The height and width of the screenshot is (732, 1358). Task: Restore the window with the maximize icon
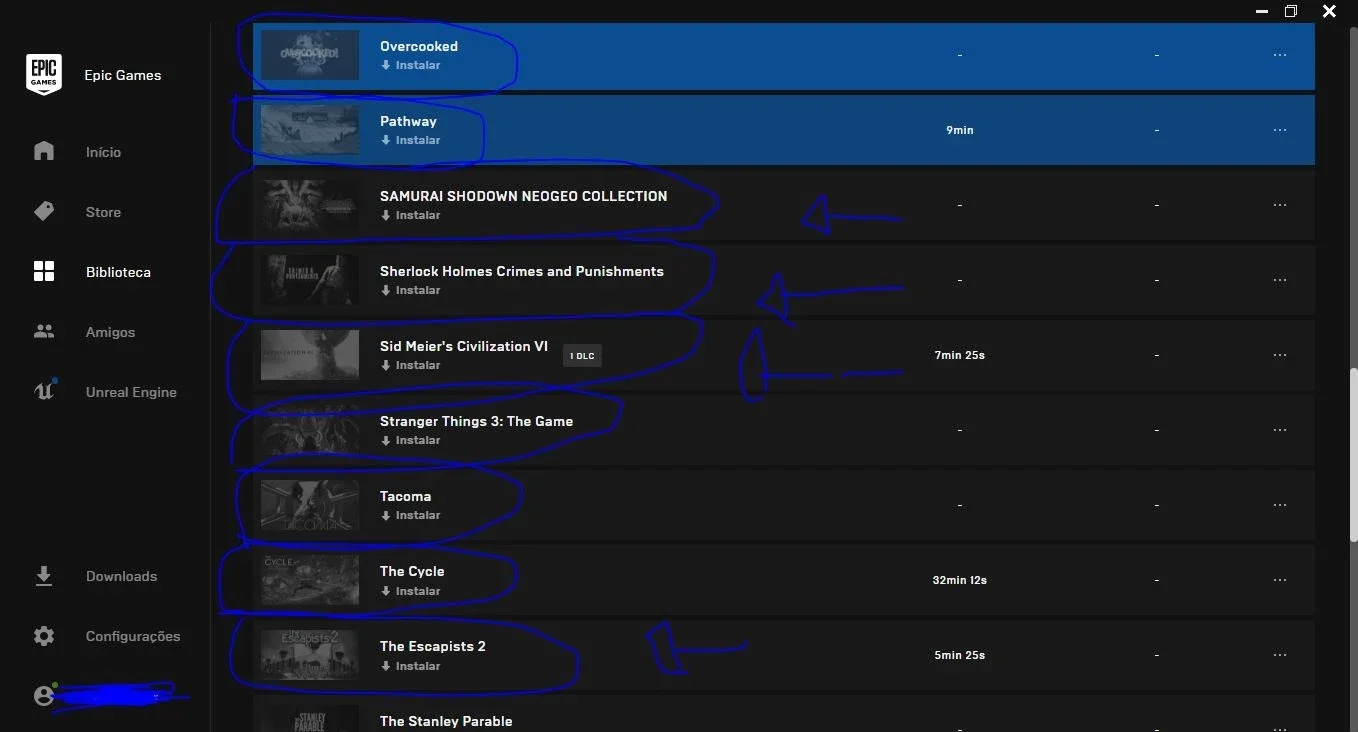[1291, 11]
